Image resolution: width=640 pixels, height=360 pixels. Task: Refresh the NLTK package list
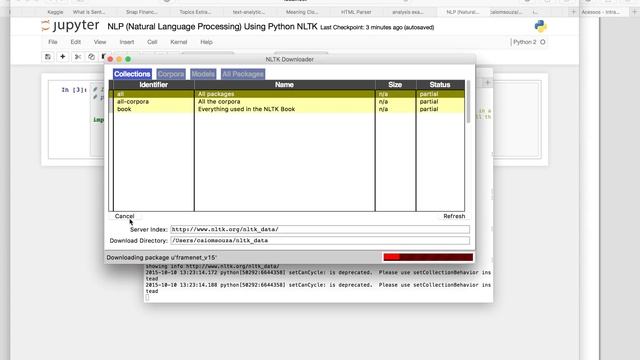click(454, 216)
